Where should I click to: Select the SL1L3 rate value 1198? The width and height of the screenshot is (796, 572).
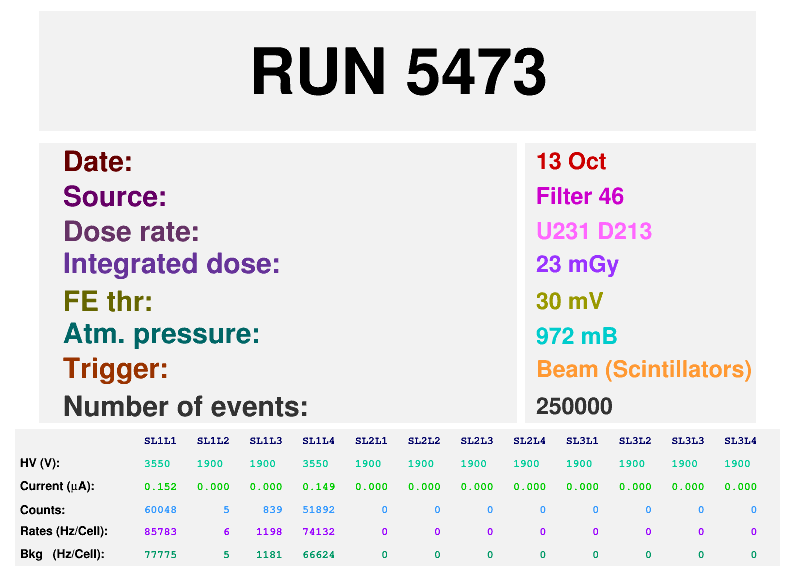point(268,532)
